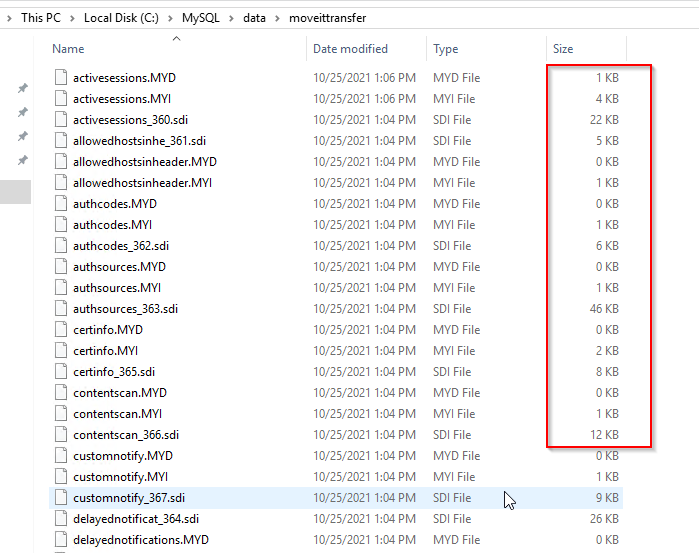This screenshot has width=699, height=553.
Task: Select the file name activesessions_360.sdi
Action: pyautogui.click(x=130, y=120)
